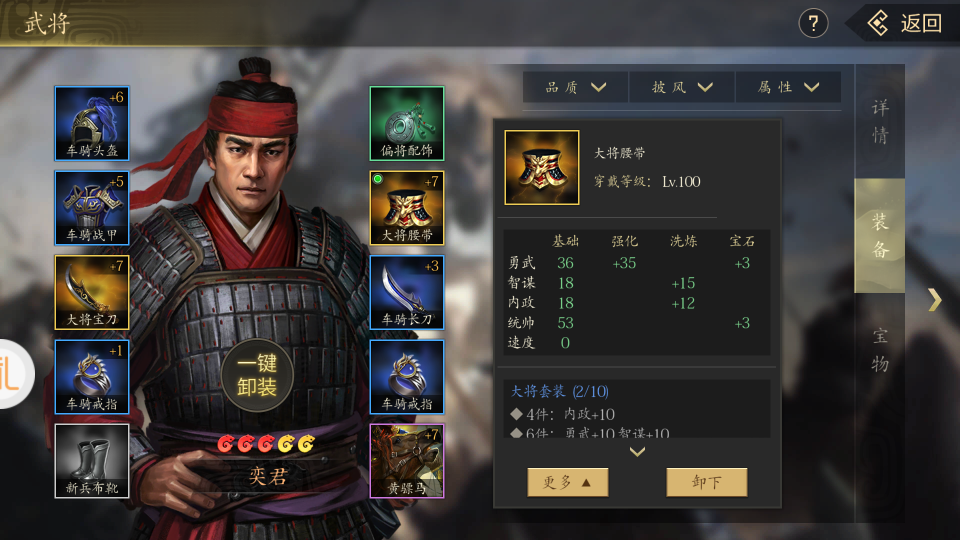Select the 黄骠马 mount icon
The height and width of the screenshot is (540, 960).
coord(407,461)
